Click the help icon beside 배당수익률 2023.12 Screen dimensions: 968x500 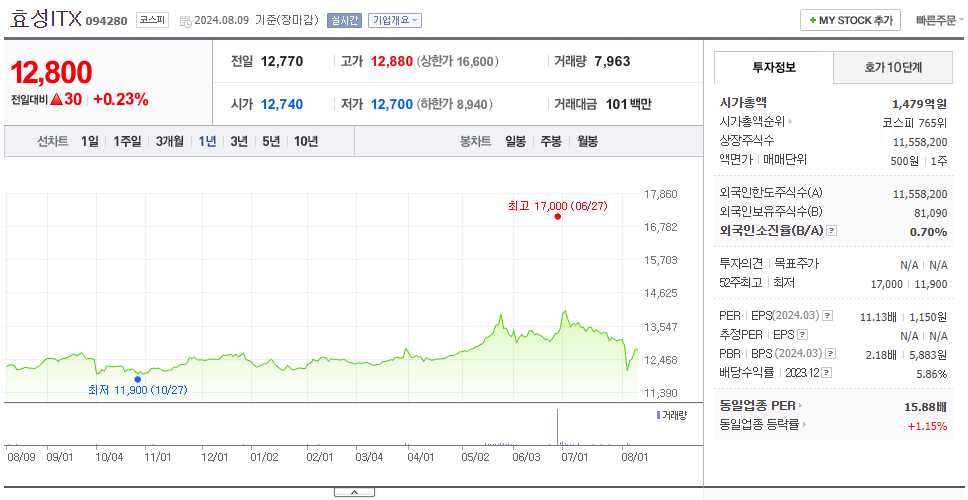click(827, 373)
